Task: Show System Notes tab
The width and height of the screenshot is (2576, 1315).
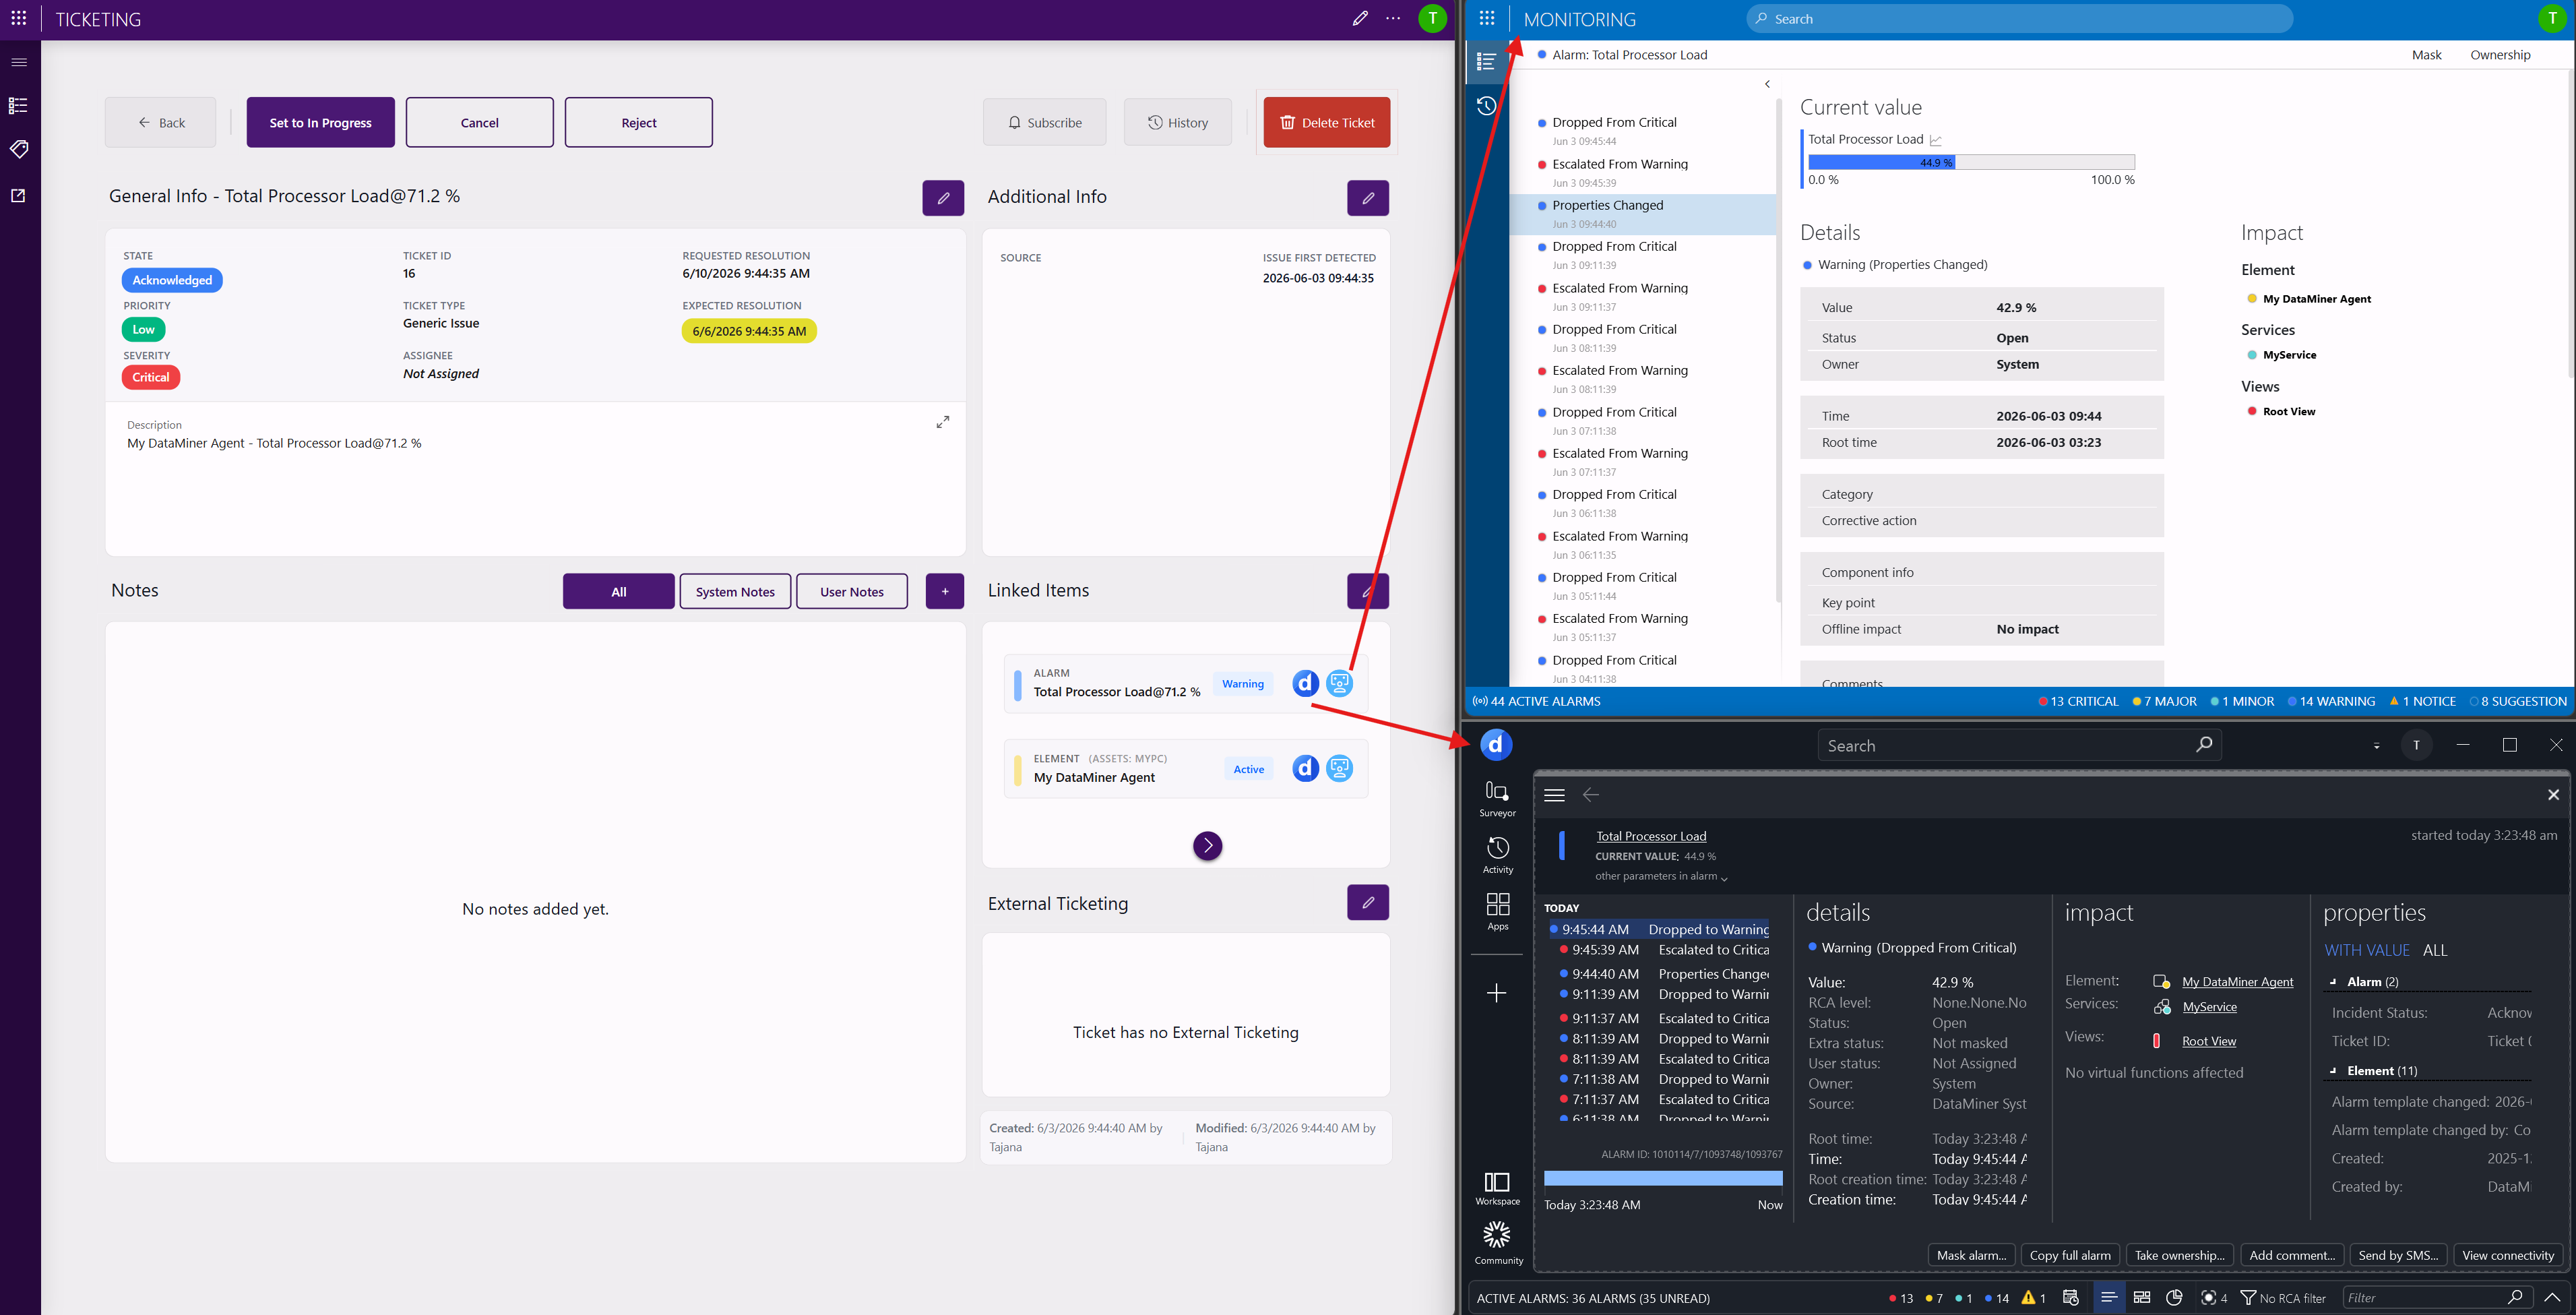Action: pos(735,591)
